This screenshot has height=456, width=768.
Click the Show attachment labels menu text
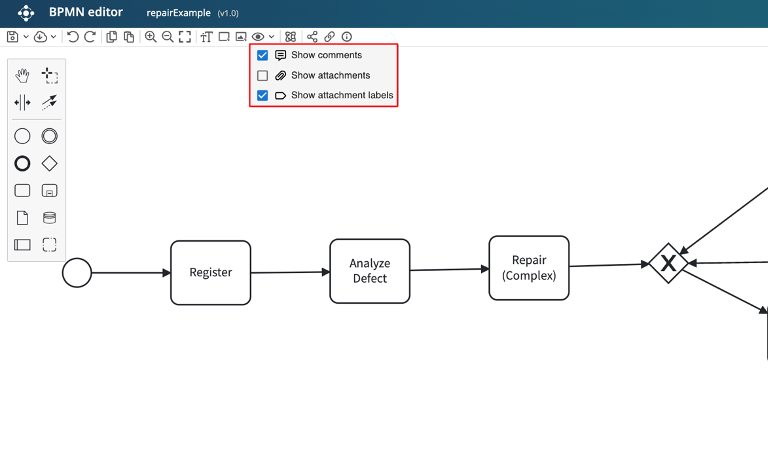pyautogui.click(x=342, y=96)
